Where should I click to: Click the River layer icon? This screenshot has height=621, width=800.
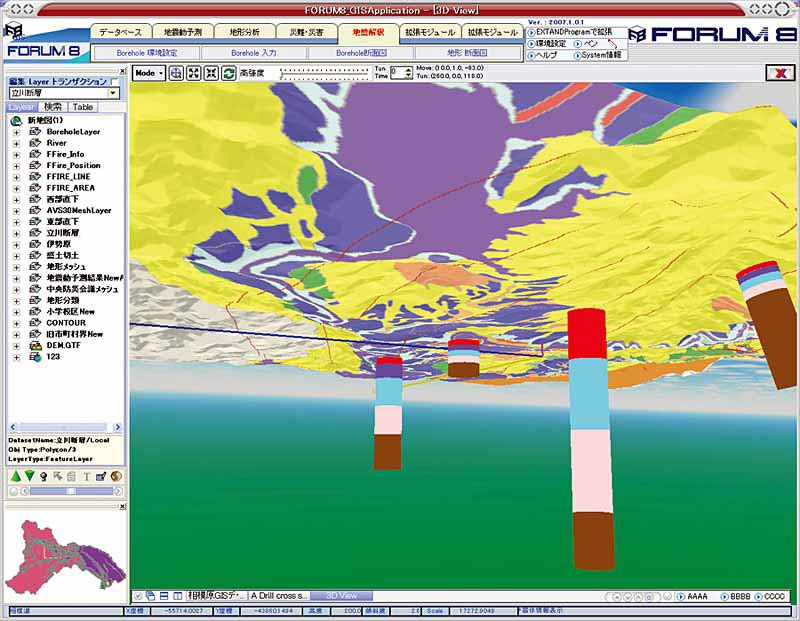click(35, 143)
